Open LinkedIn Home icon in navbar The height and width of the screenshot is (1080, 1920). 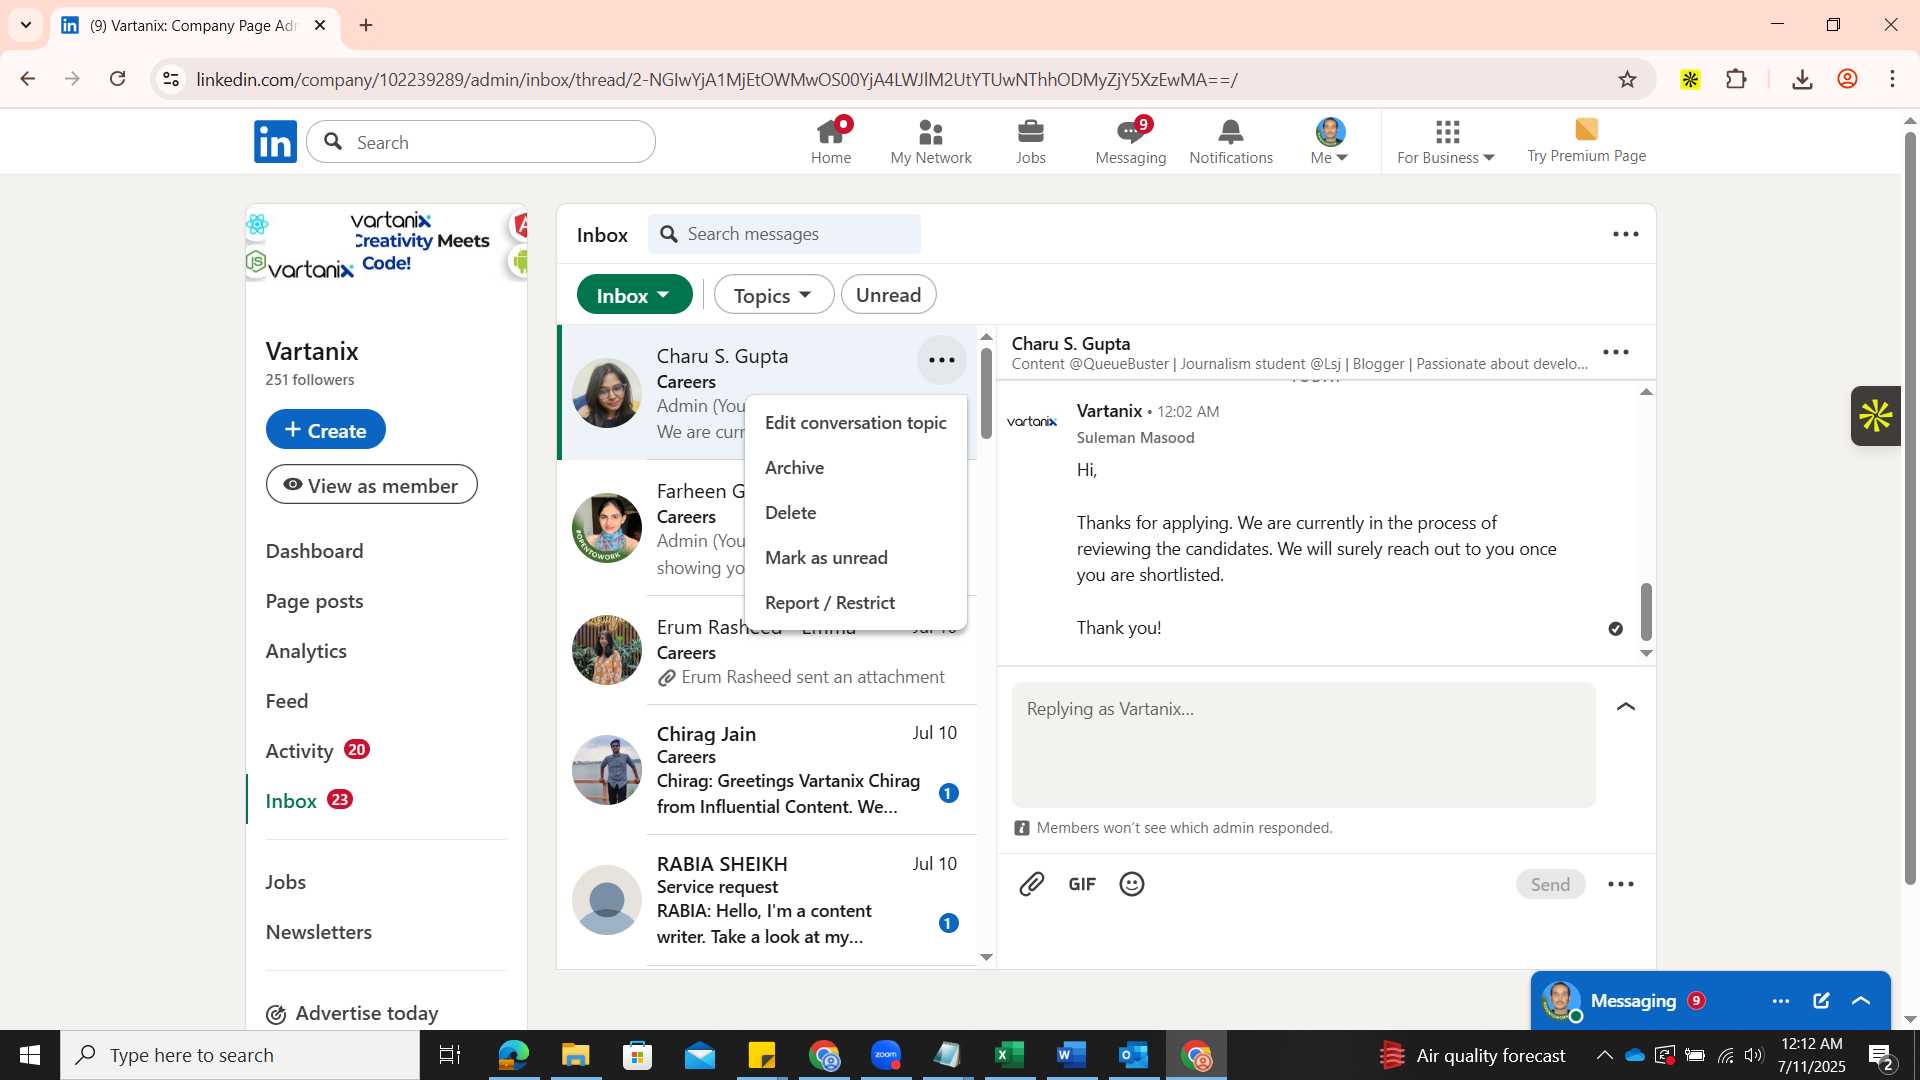(831, 141)
